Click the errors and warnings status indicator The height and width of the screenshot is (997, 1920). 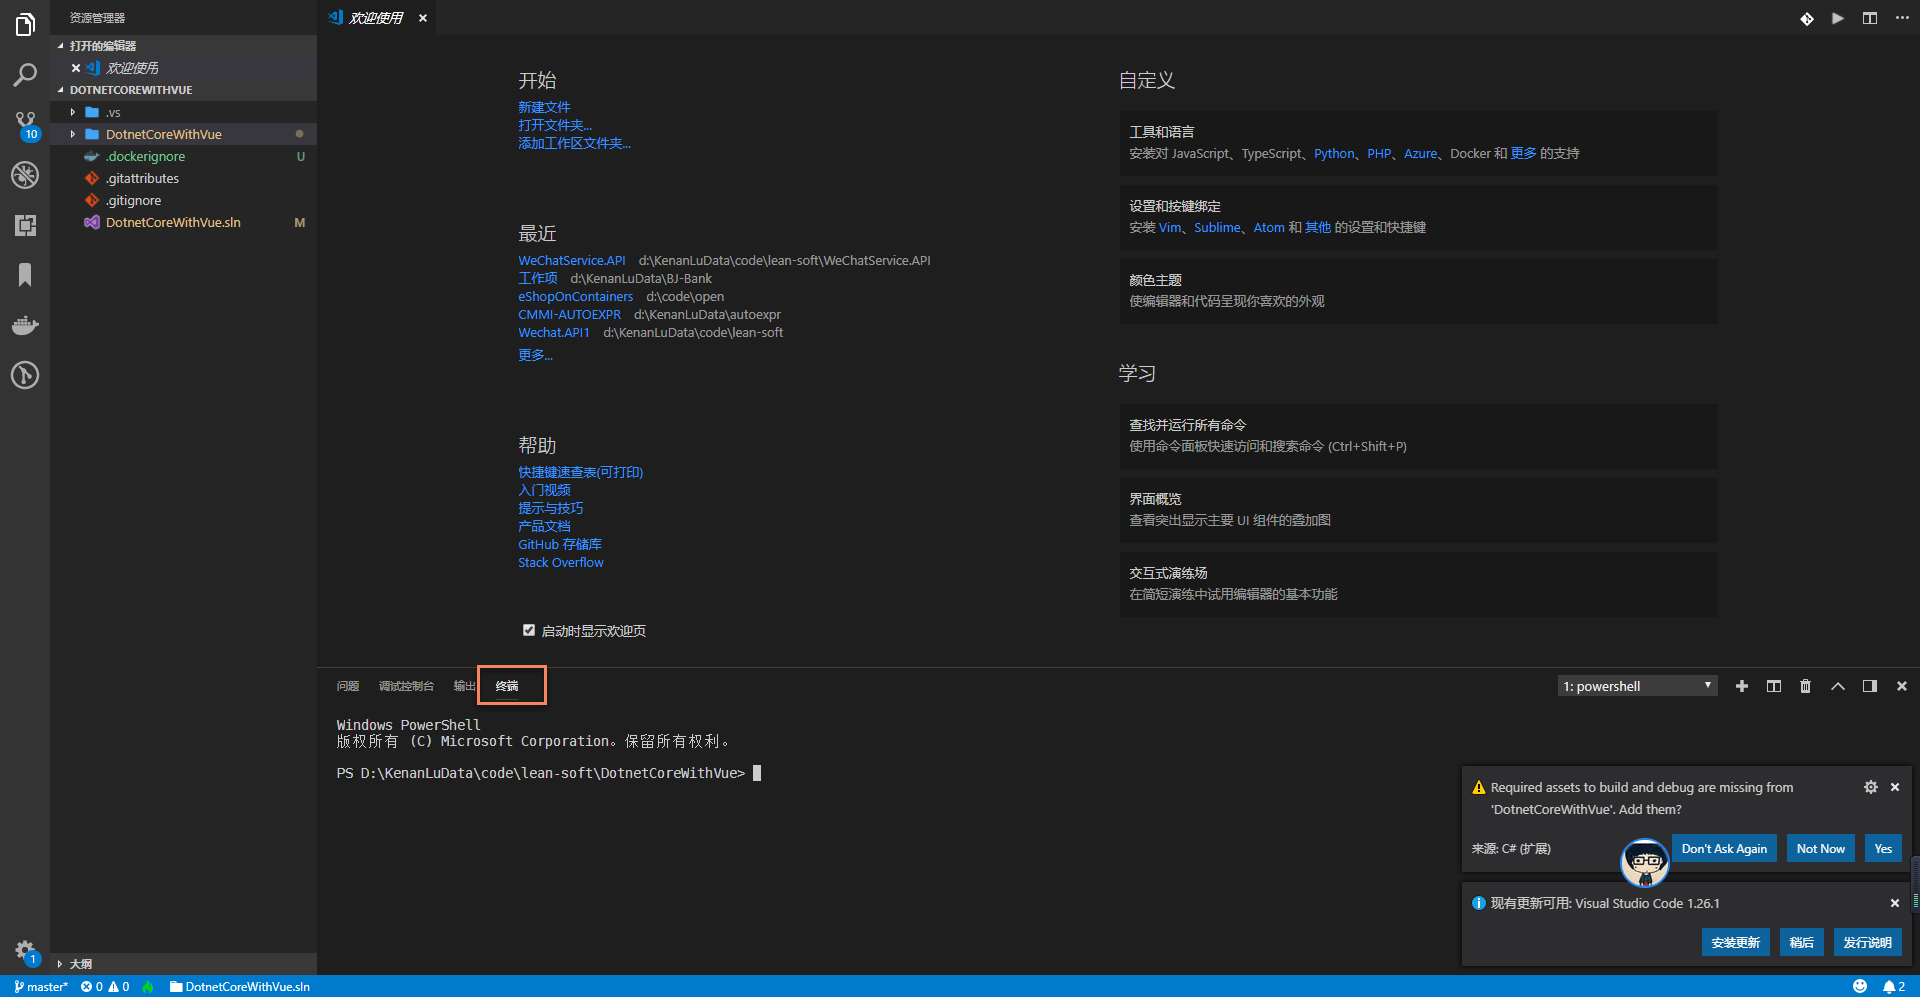point(105,987)
